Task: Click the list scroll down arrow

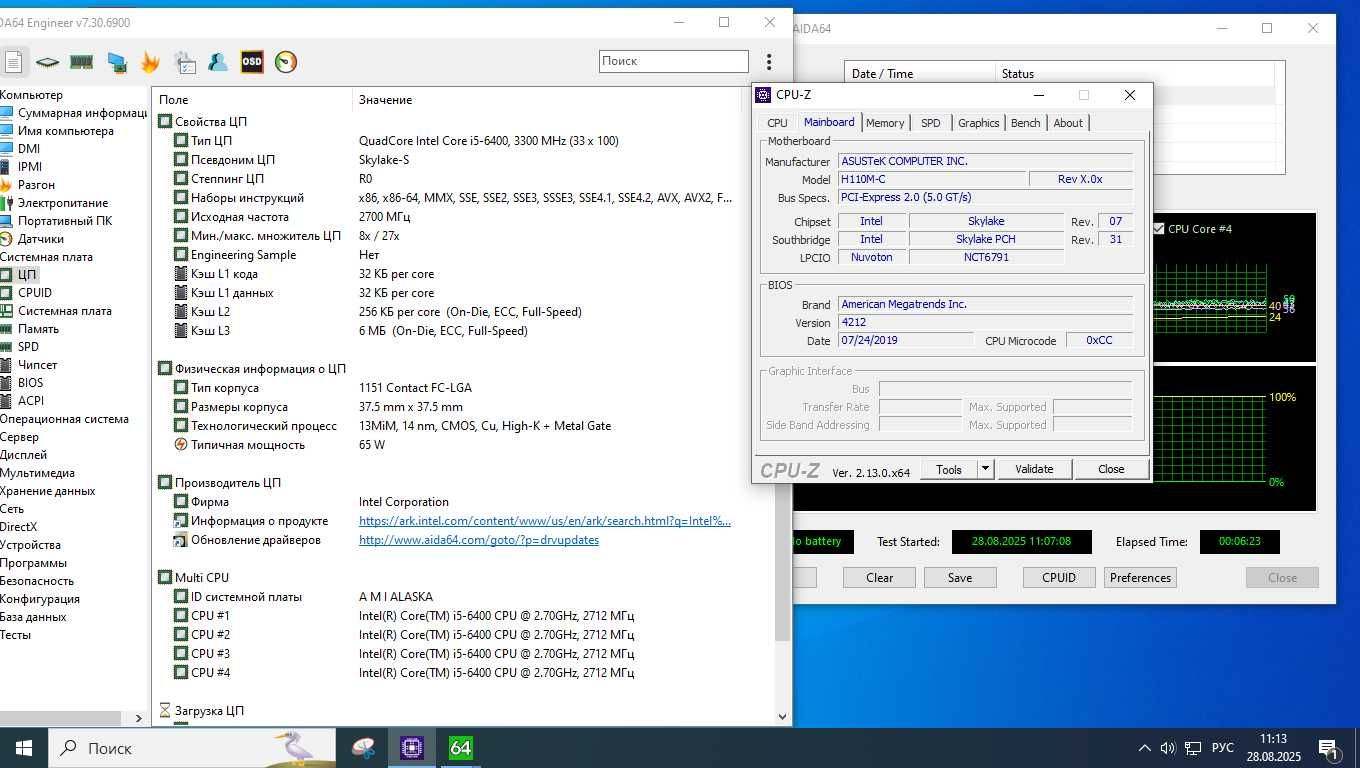Action: click(783, 716)
